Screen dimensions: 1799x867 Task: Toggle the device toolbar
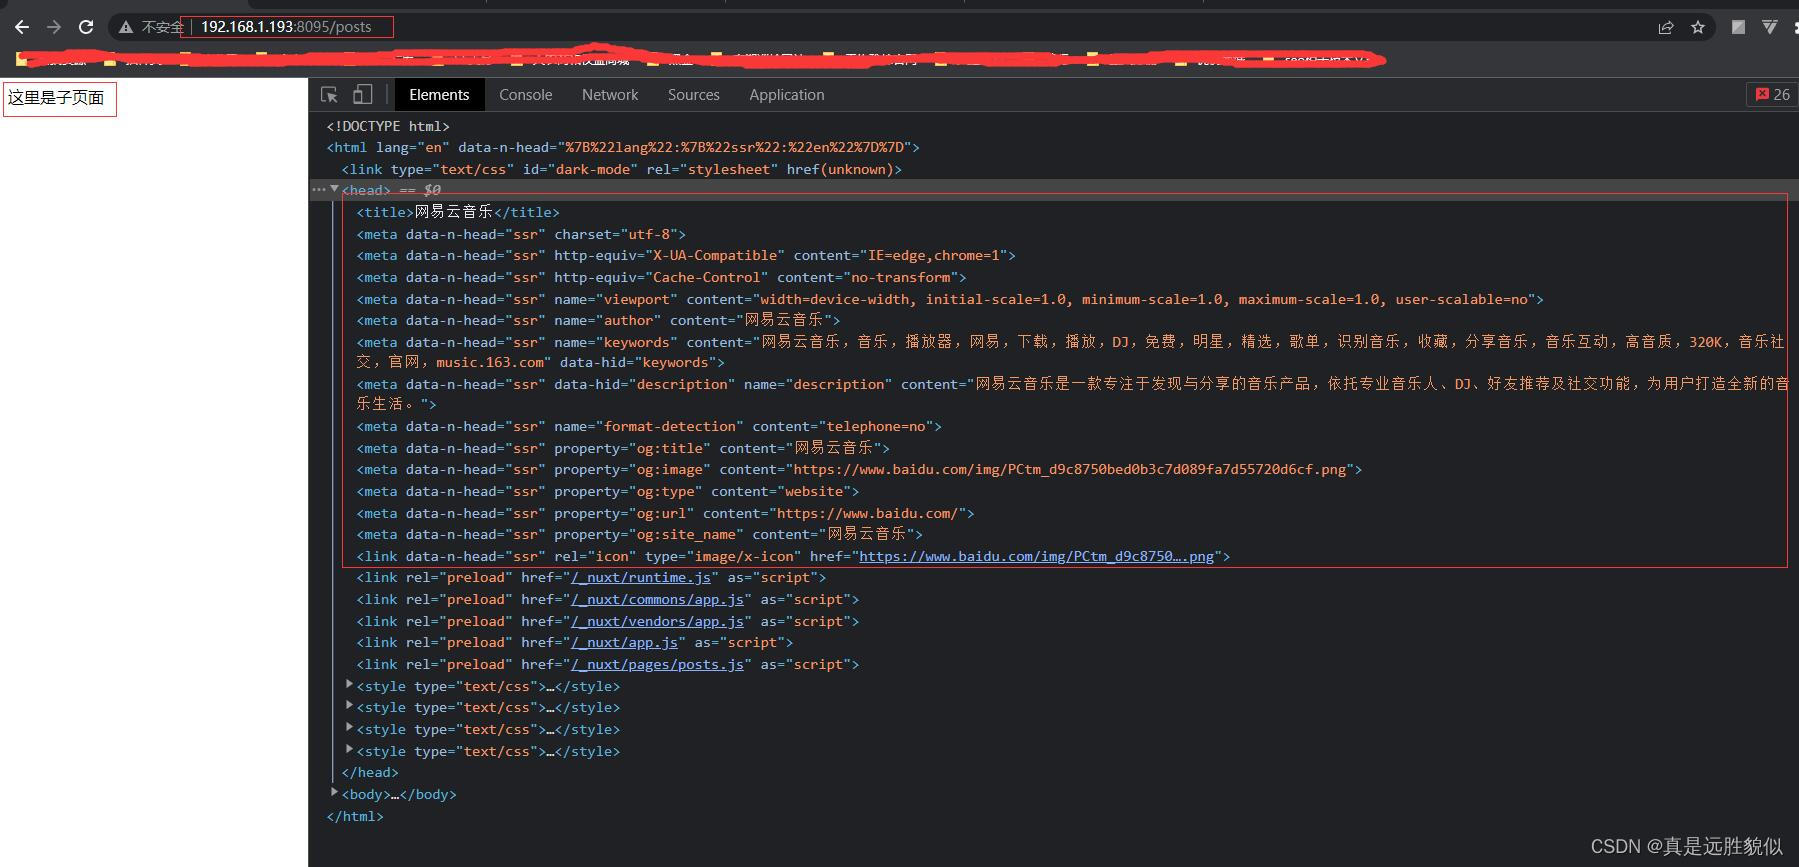click(x=362, y=94)
